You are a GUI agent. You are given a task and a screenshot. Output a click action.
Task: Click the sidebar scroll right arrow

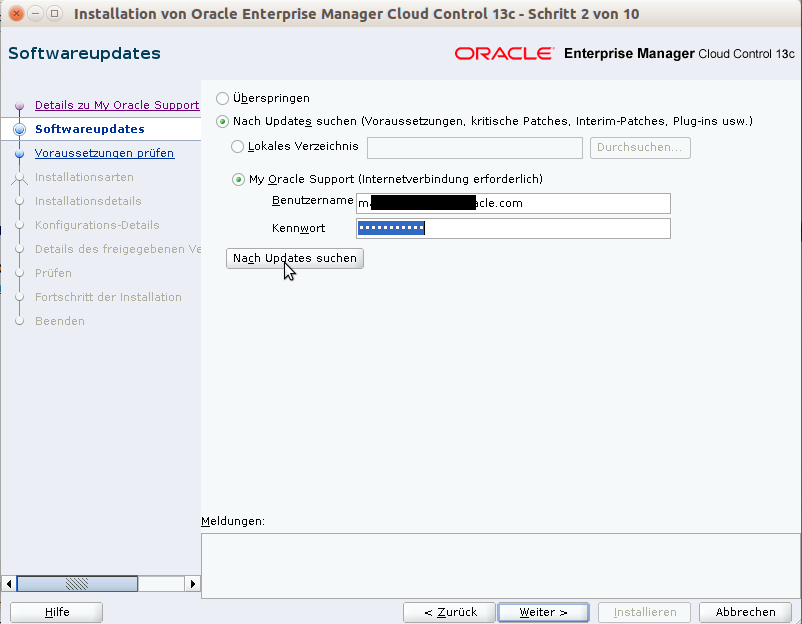(192, 584)
